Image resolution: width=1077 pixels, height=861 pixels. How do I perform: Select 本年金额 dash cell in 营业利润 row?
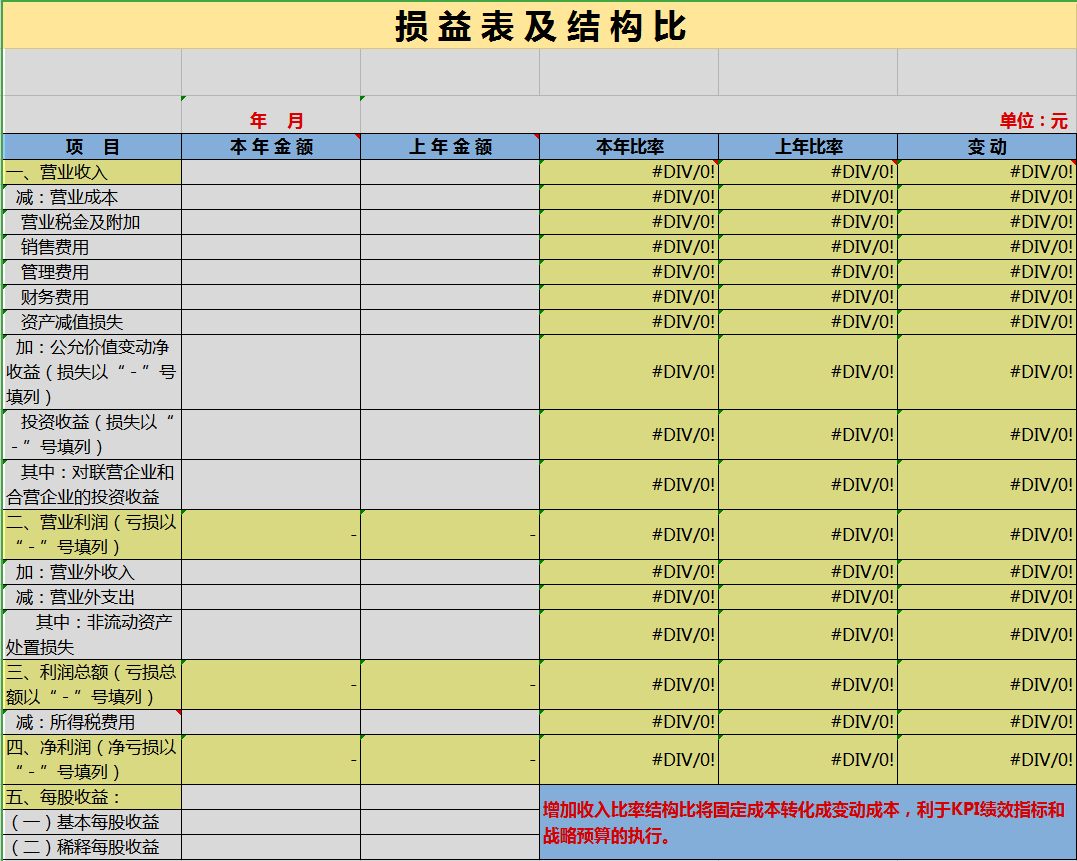[271, 535]
